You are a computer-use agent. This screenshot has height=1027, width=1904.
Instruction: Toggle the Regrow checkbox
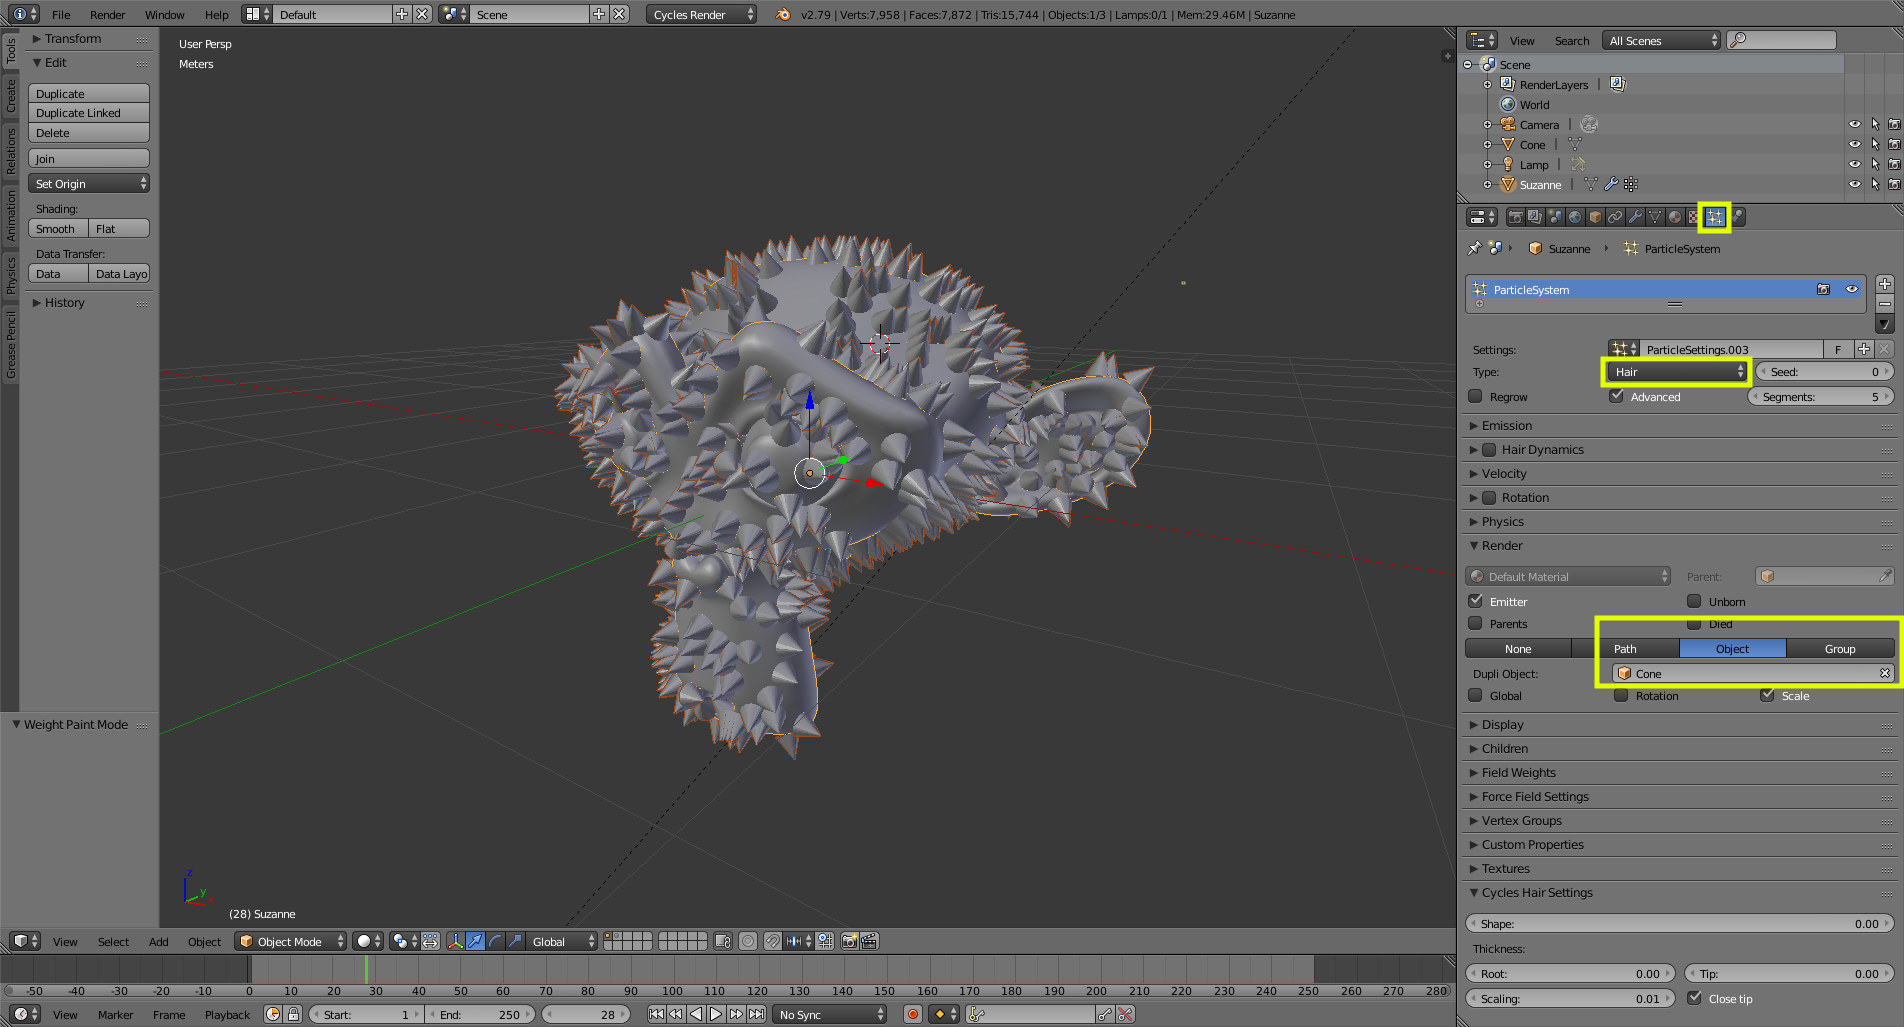[1475, 396]
